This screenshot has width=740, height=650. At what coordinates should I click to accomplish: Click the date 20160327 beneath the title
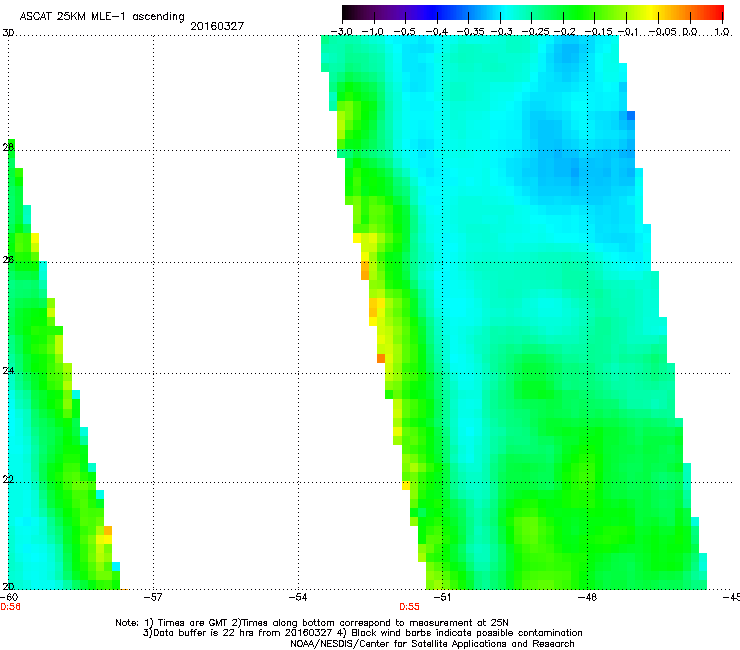pos(217,26)
